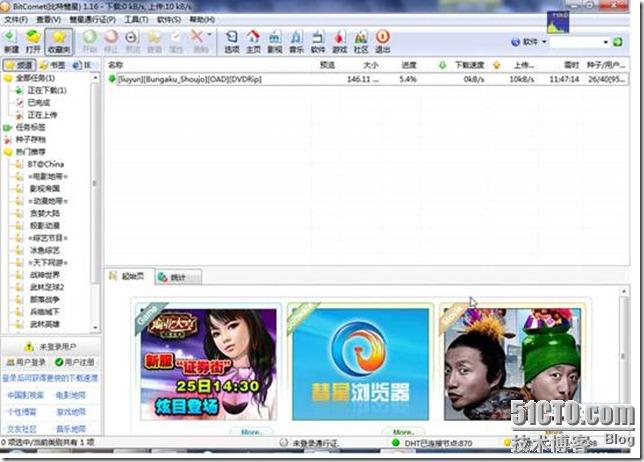Viewport: 644px width, 462px height.
Task: Click the 新建 (New) toolbar icon
Action: click(x=11, y=41)
